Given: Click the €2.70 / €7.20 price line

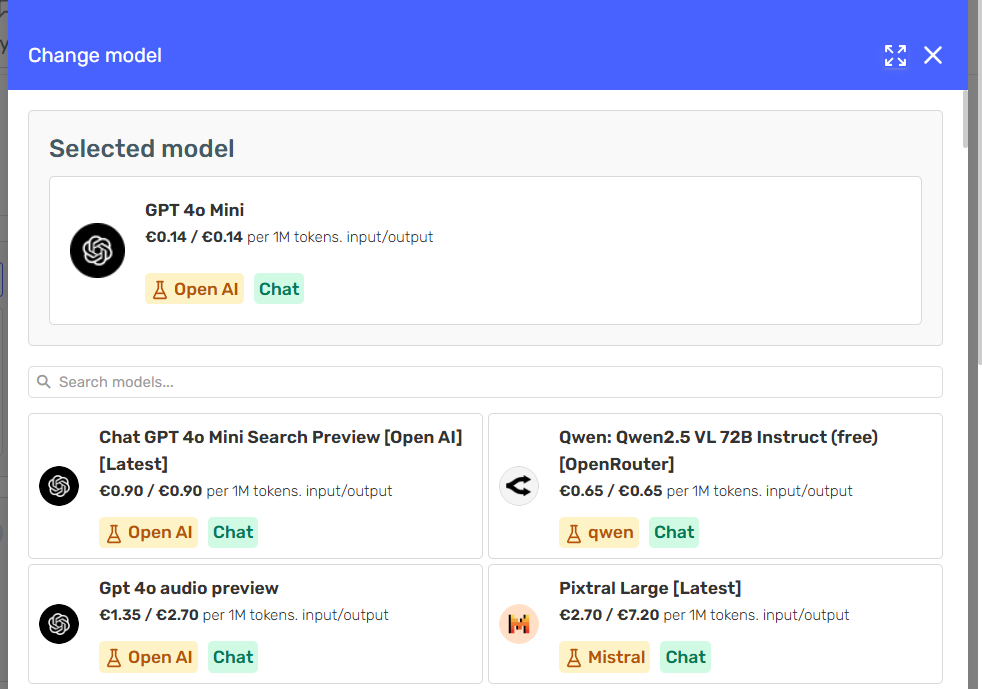Looking at the screenshot, I should point(704,614).
